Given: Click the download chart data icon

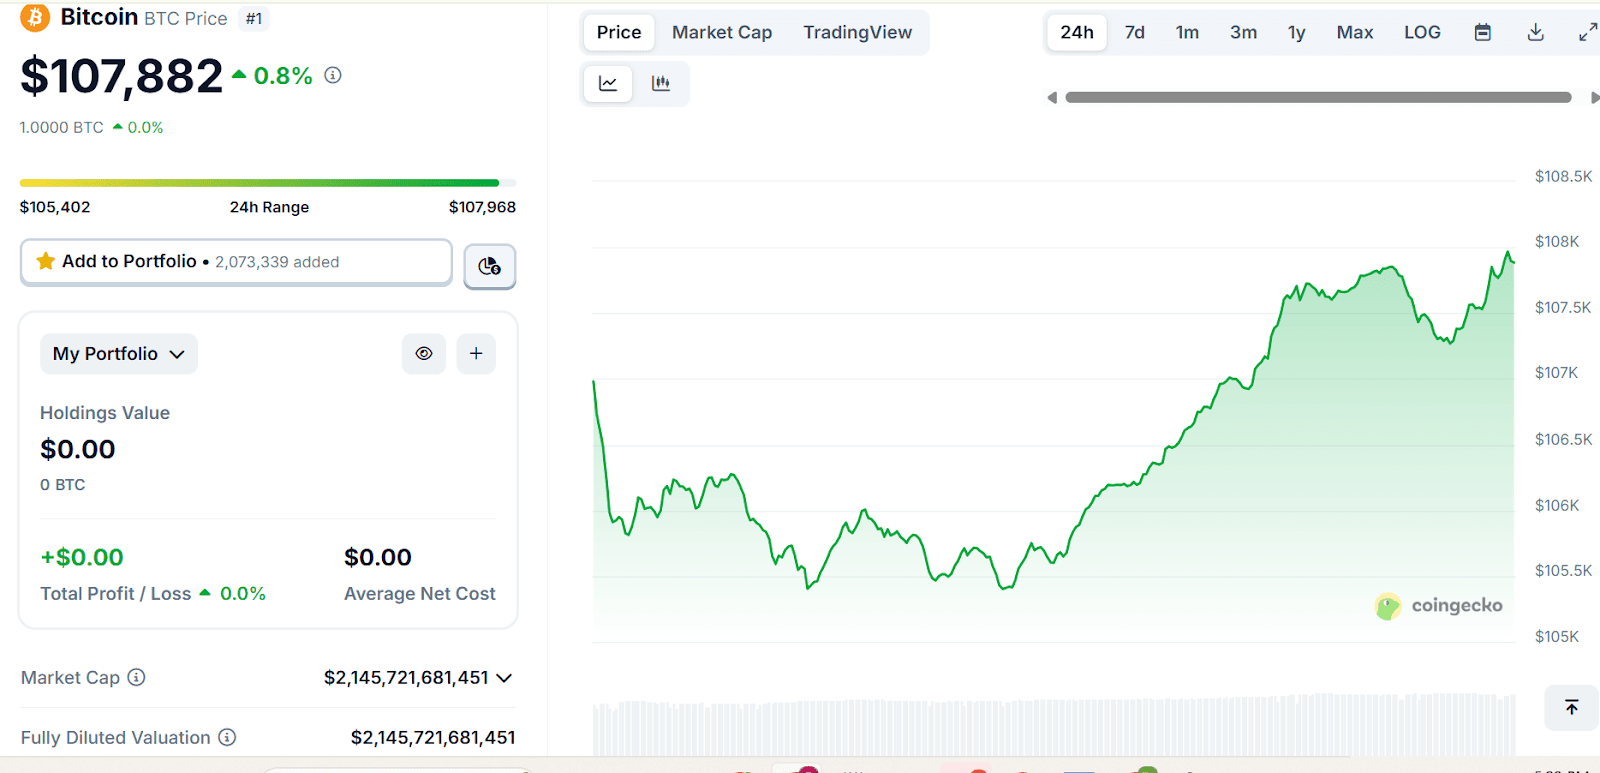Looking at the screenshot, I should [1536, 32].
